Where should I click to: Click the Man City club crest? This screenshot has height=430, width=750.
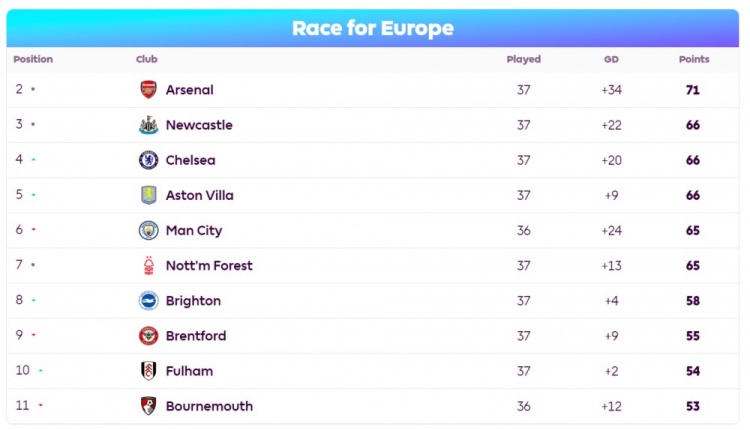pyautogui.click(x=148, y=231)
